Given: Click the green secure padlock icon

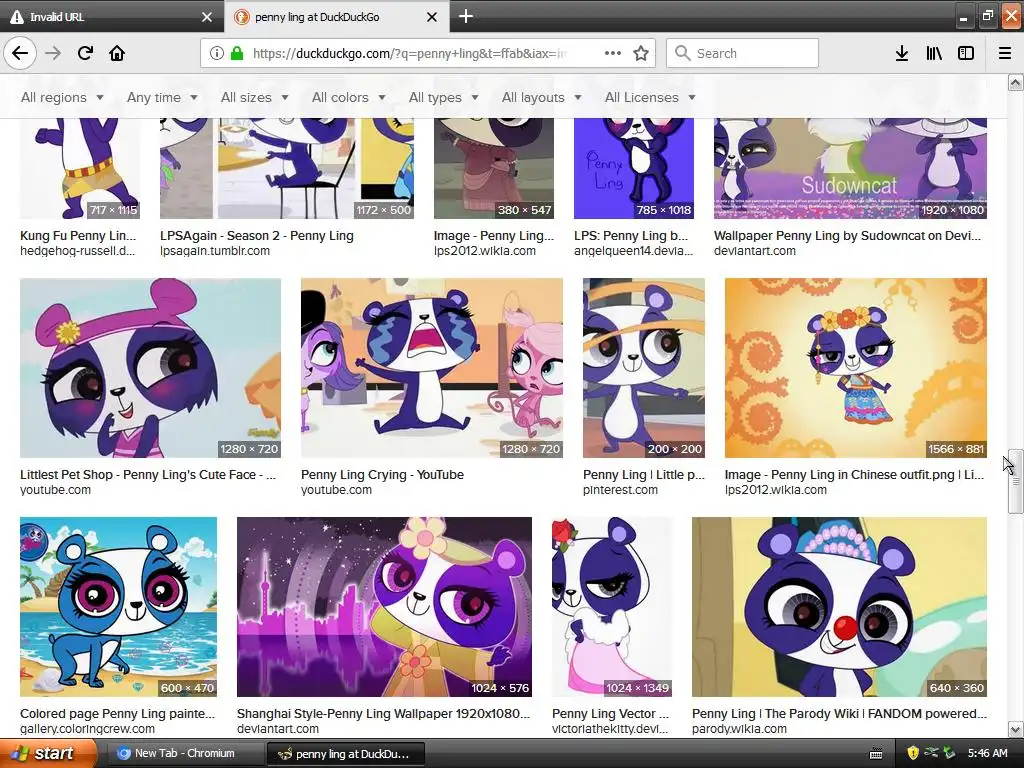Looking at the screenshot, I should (236, 53).
